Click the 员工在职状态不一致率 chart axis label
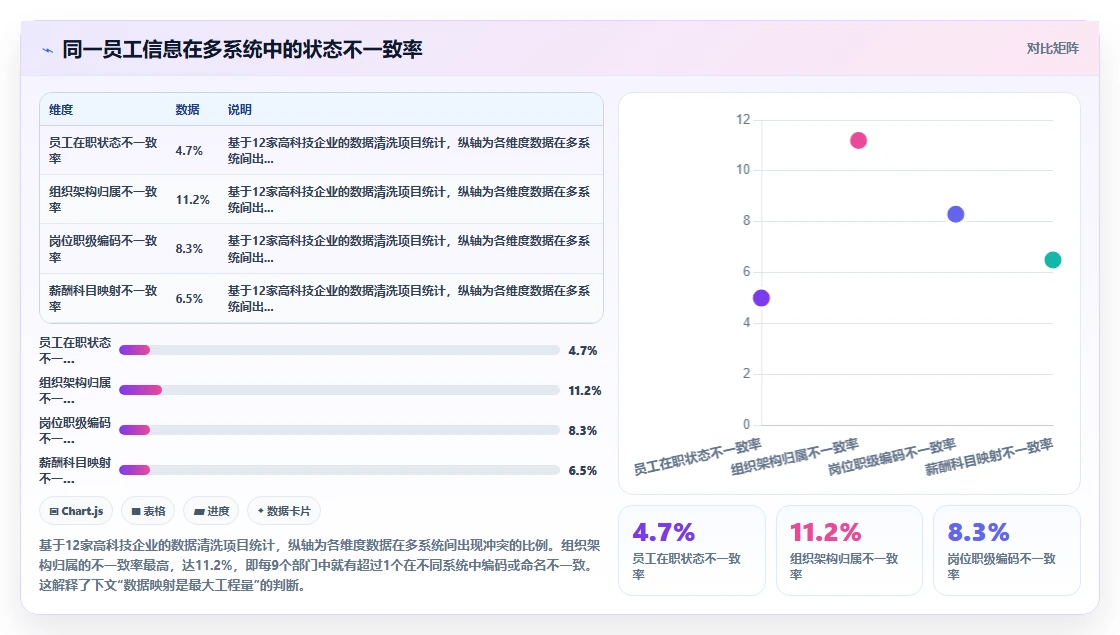 pos(697,457)
